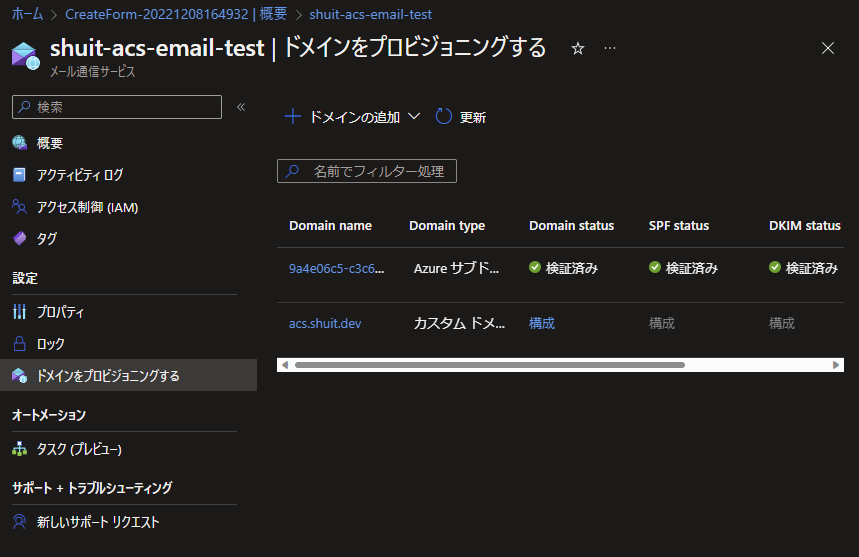Close the blade with the X

[828, 48]
